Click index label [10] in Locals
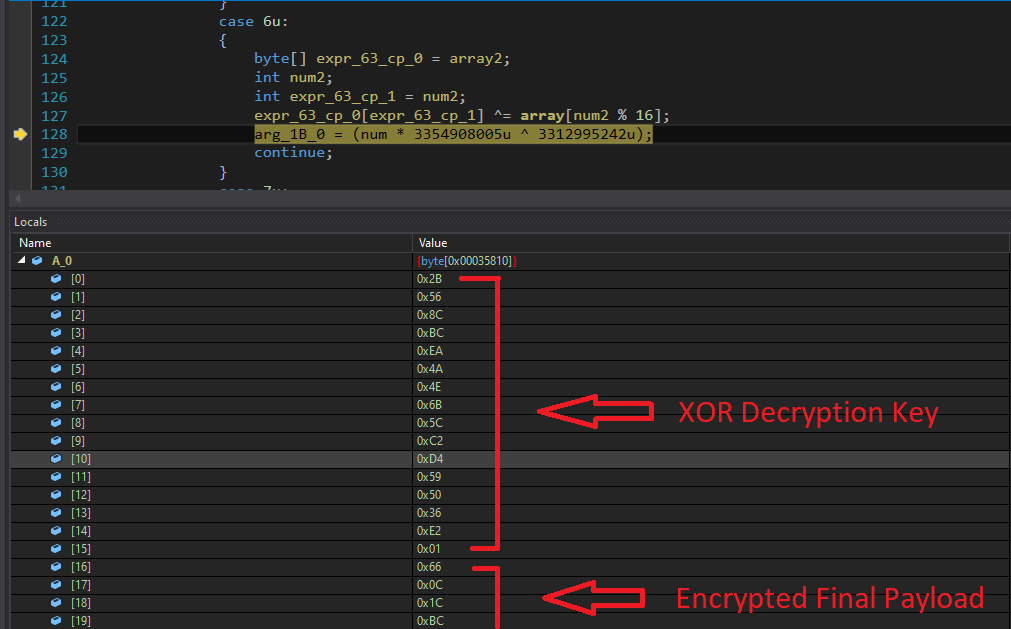This screenshot has height=629, width=1011. [81, 459]
